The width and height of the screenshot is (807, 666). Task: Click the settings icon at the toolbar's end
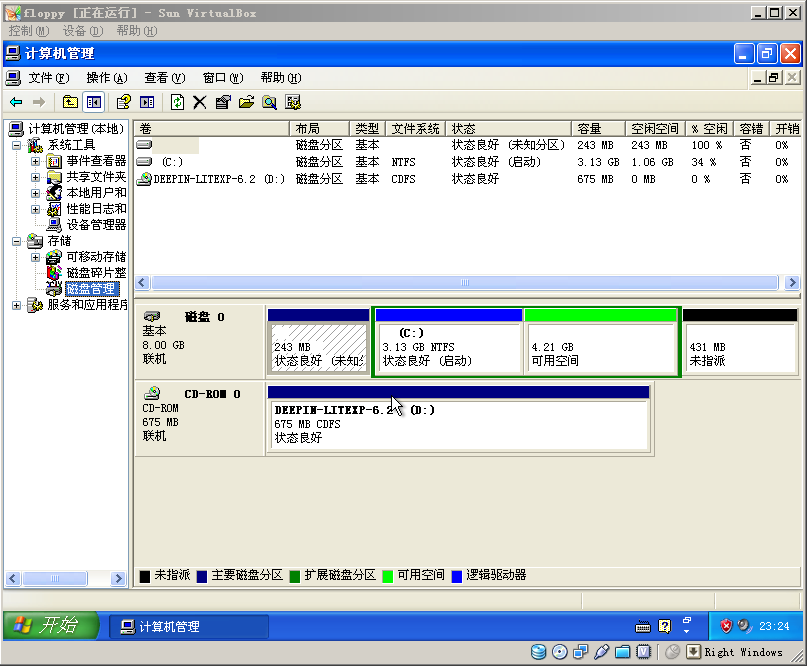coord(293,102)
